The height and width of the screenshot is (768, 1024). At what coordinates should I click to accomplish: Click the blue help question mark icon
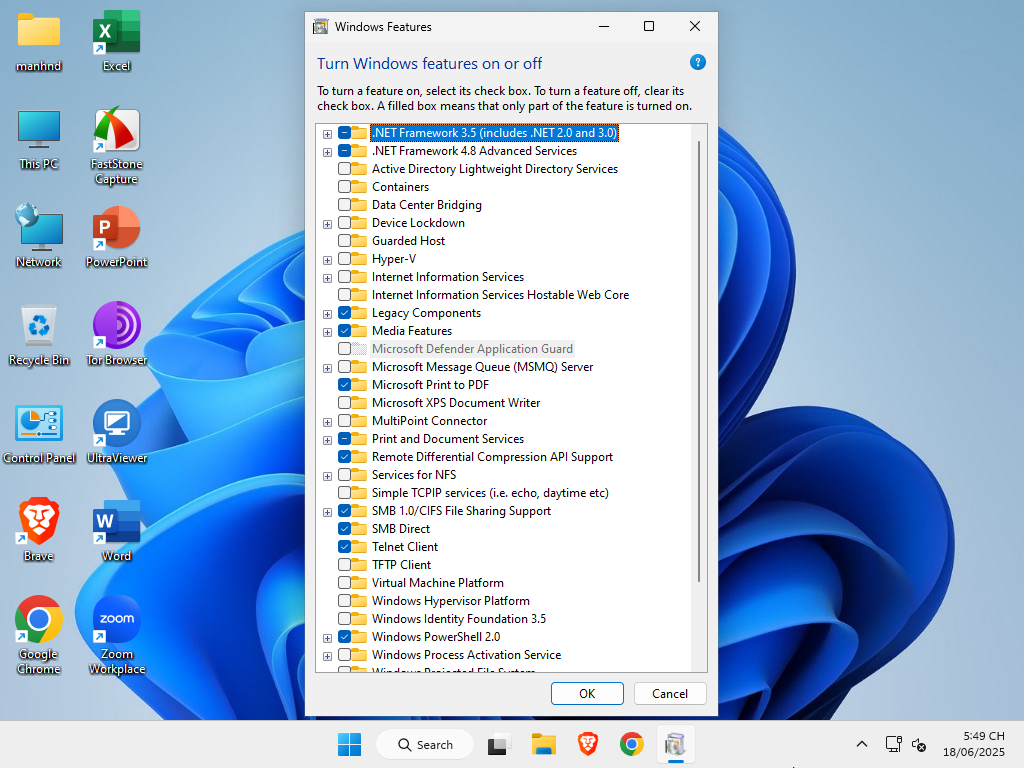pyautogui.click(x=698, y=62)
